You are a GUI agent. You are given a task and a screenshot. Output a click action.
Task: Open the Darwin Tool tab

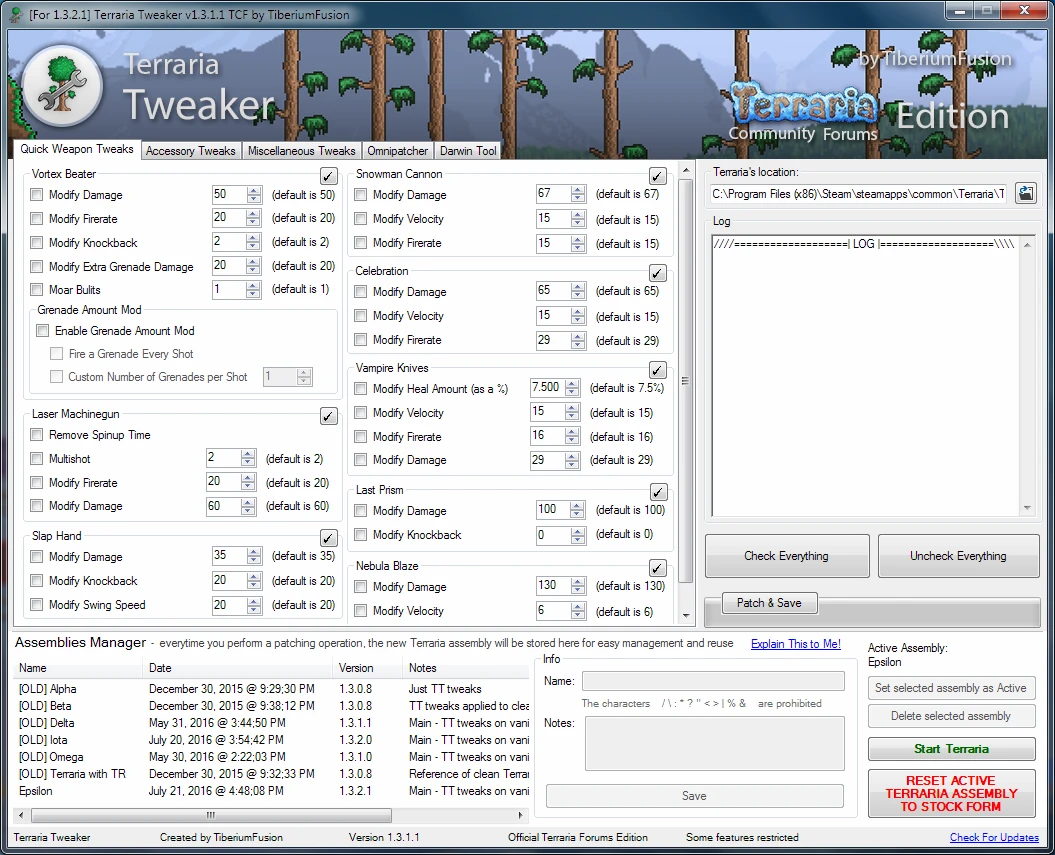[x=466, y=150]
